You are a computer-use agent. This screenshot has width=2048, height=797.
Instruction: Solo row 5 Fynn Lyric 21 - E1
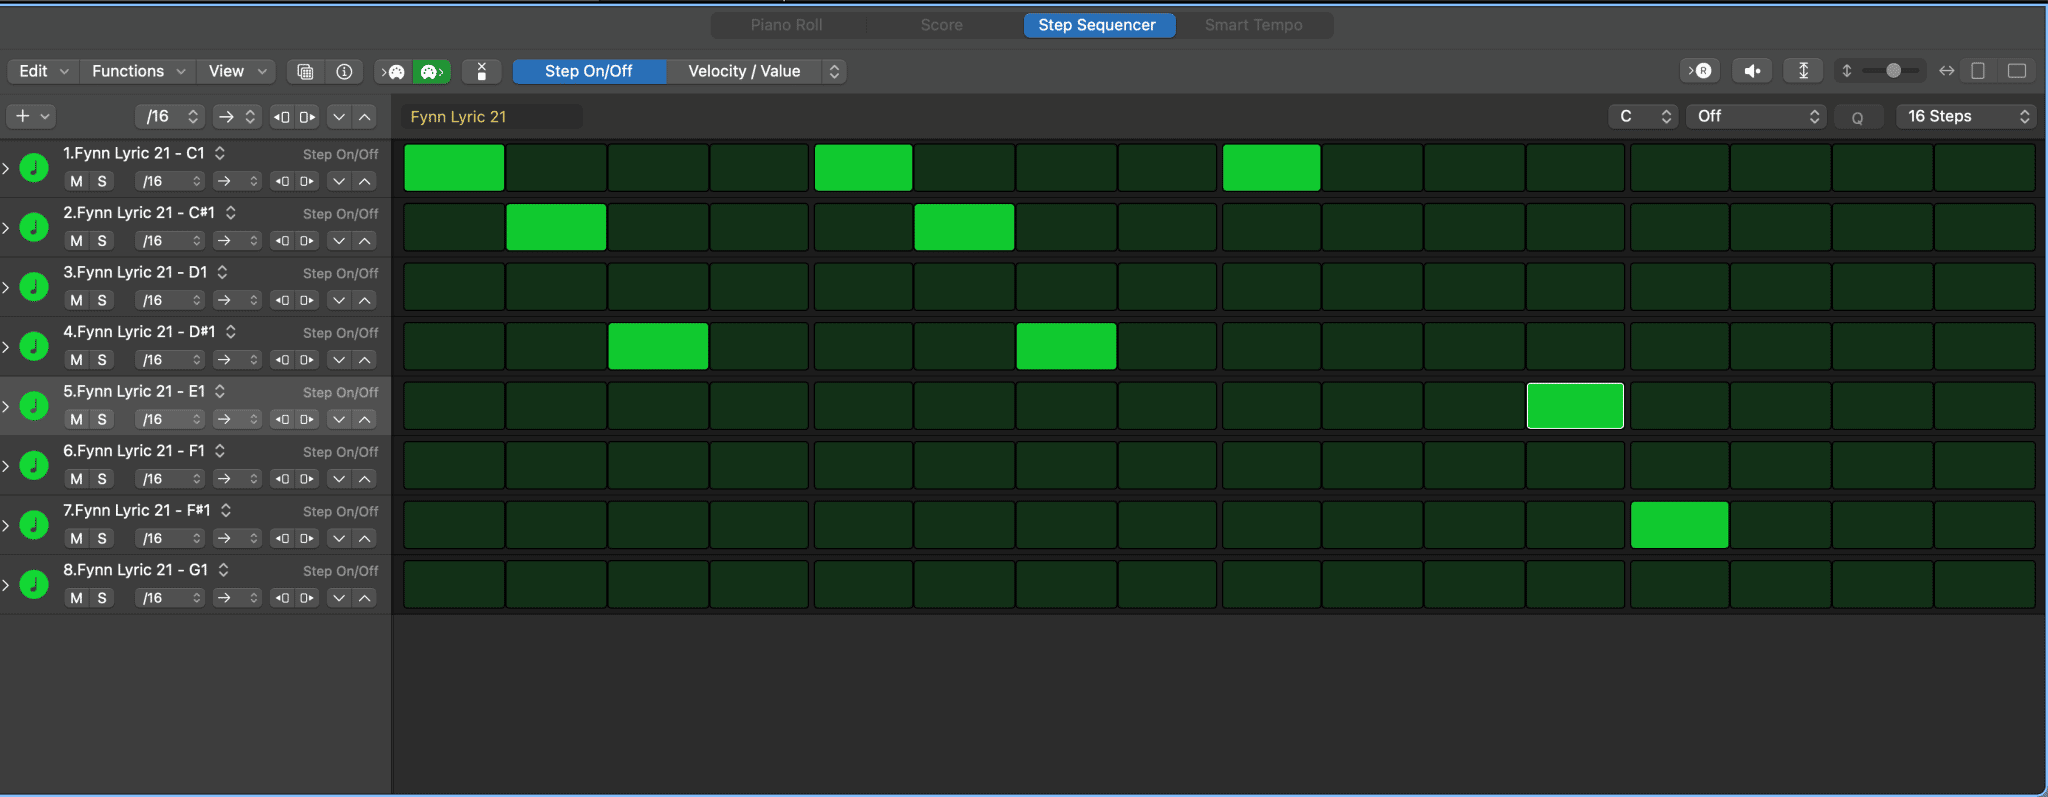(x=102, y=419)
